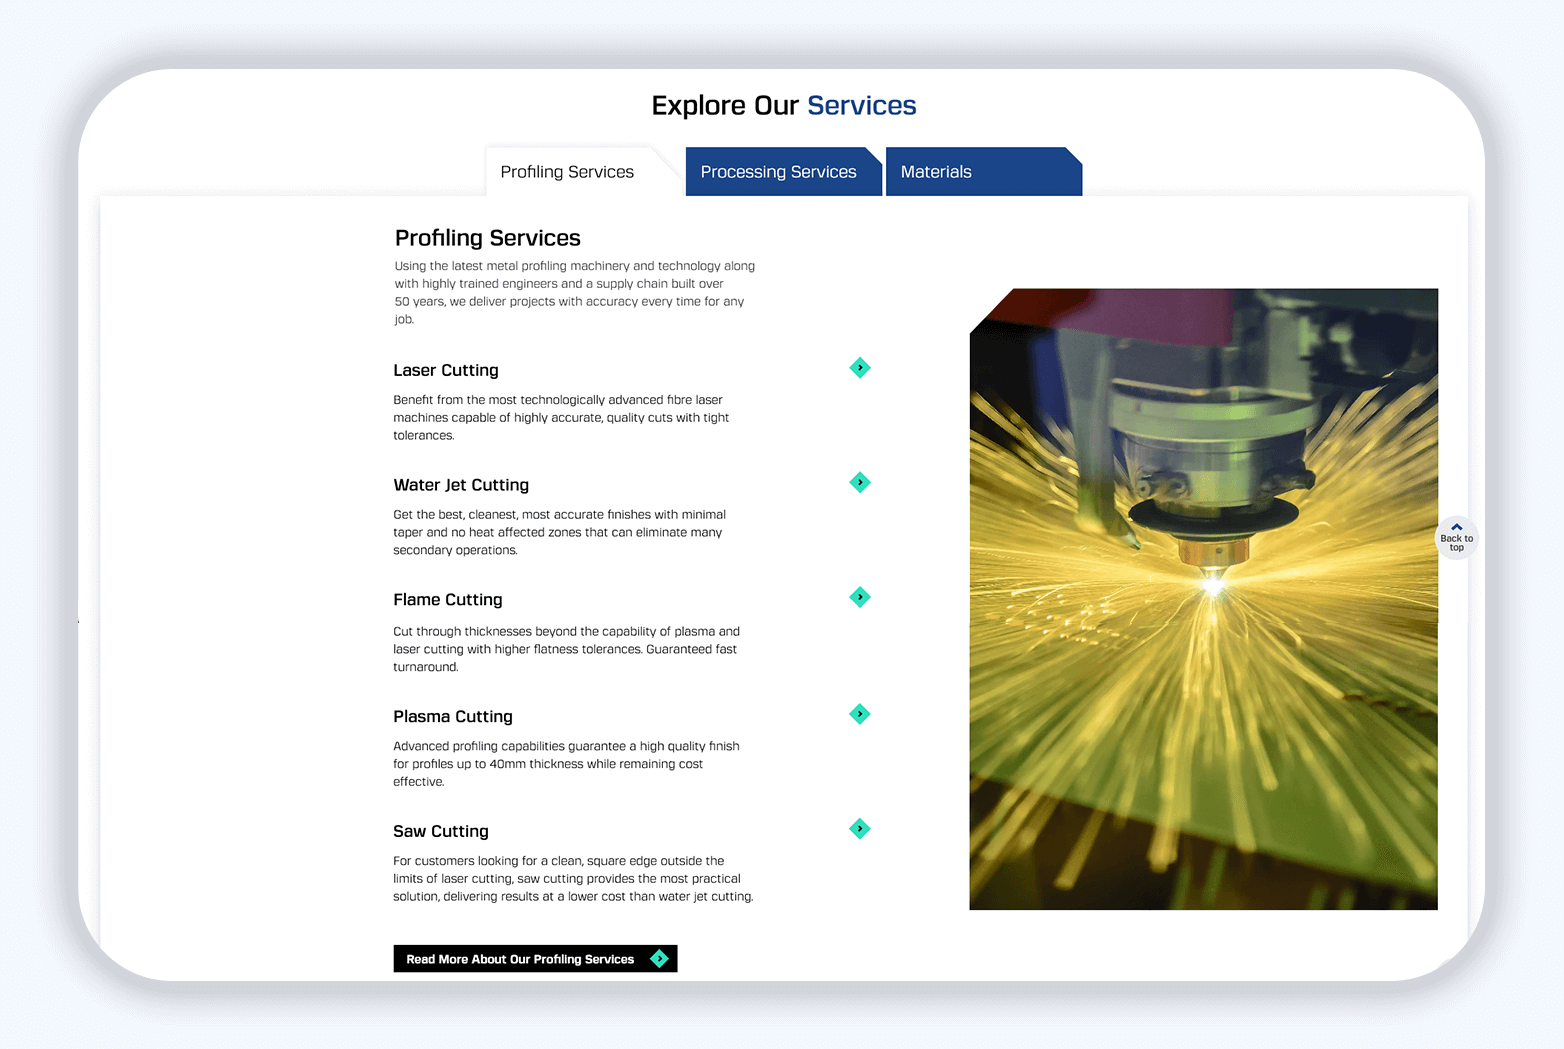Open Flame Cutting via its teal arrow icon
The width and height of the screenshot is (1564, 1049).
click(859, 597)
